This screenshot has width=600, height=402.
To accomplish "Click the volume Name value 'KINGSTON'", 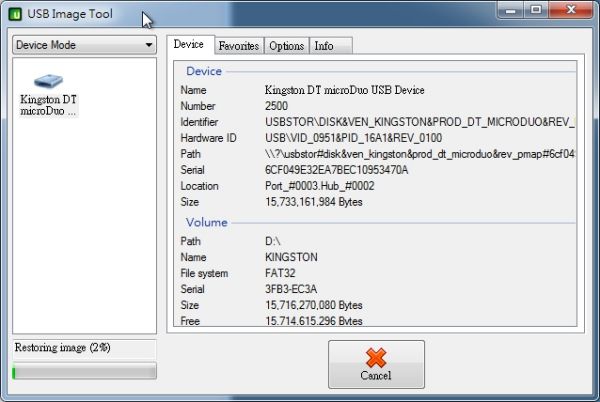I will coord(291,257).
